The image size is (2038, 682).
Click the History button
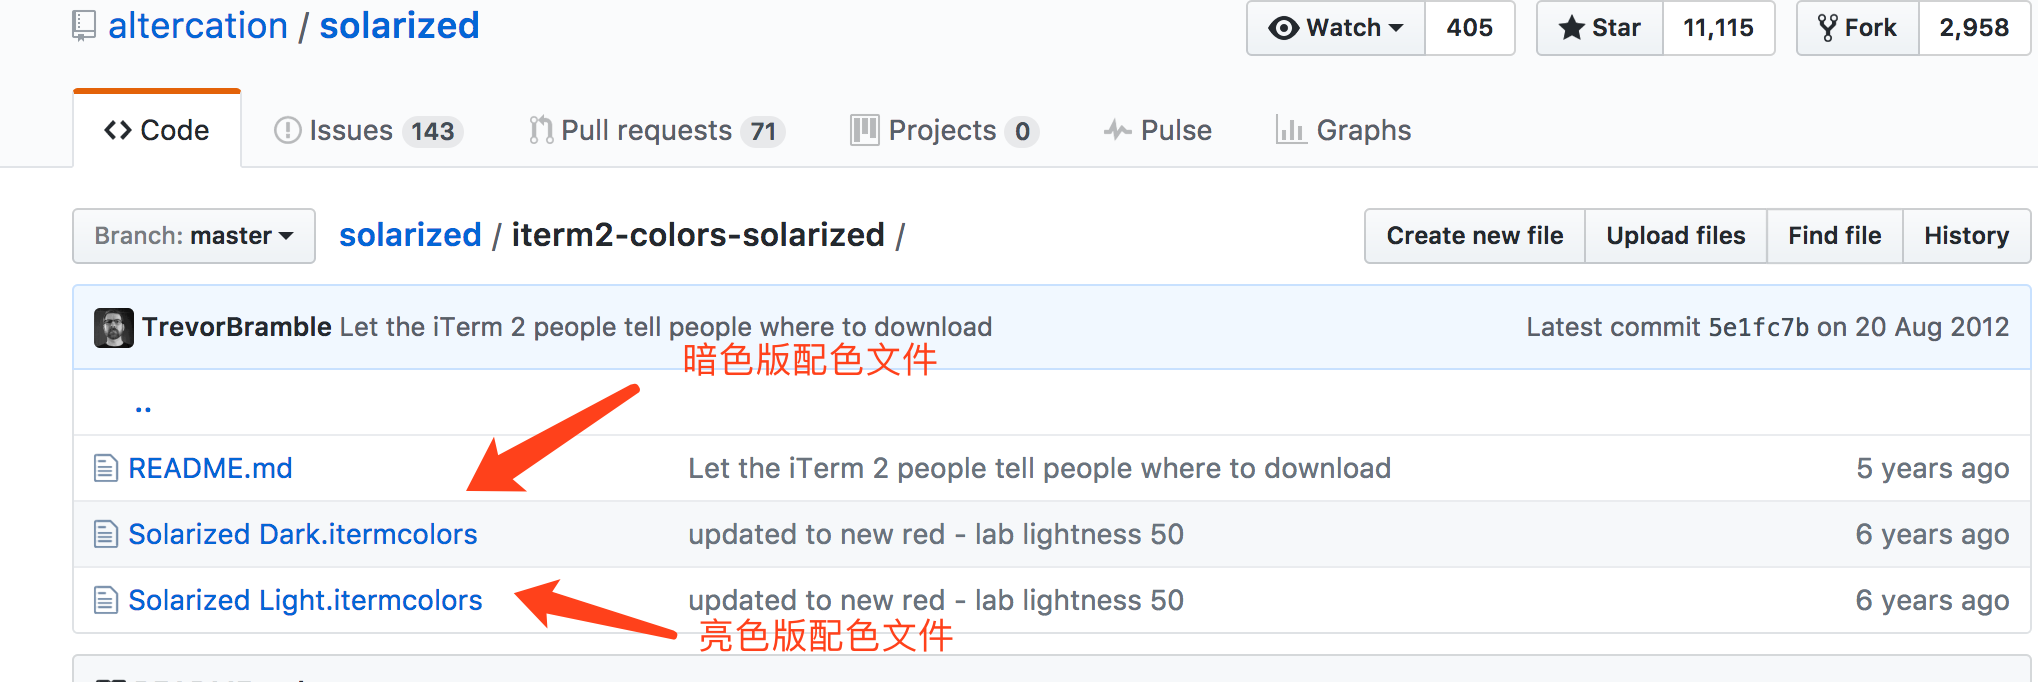(x=1966, y=236)
